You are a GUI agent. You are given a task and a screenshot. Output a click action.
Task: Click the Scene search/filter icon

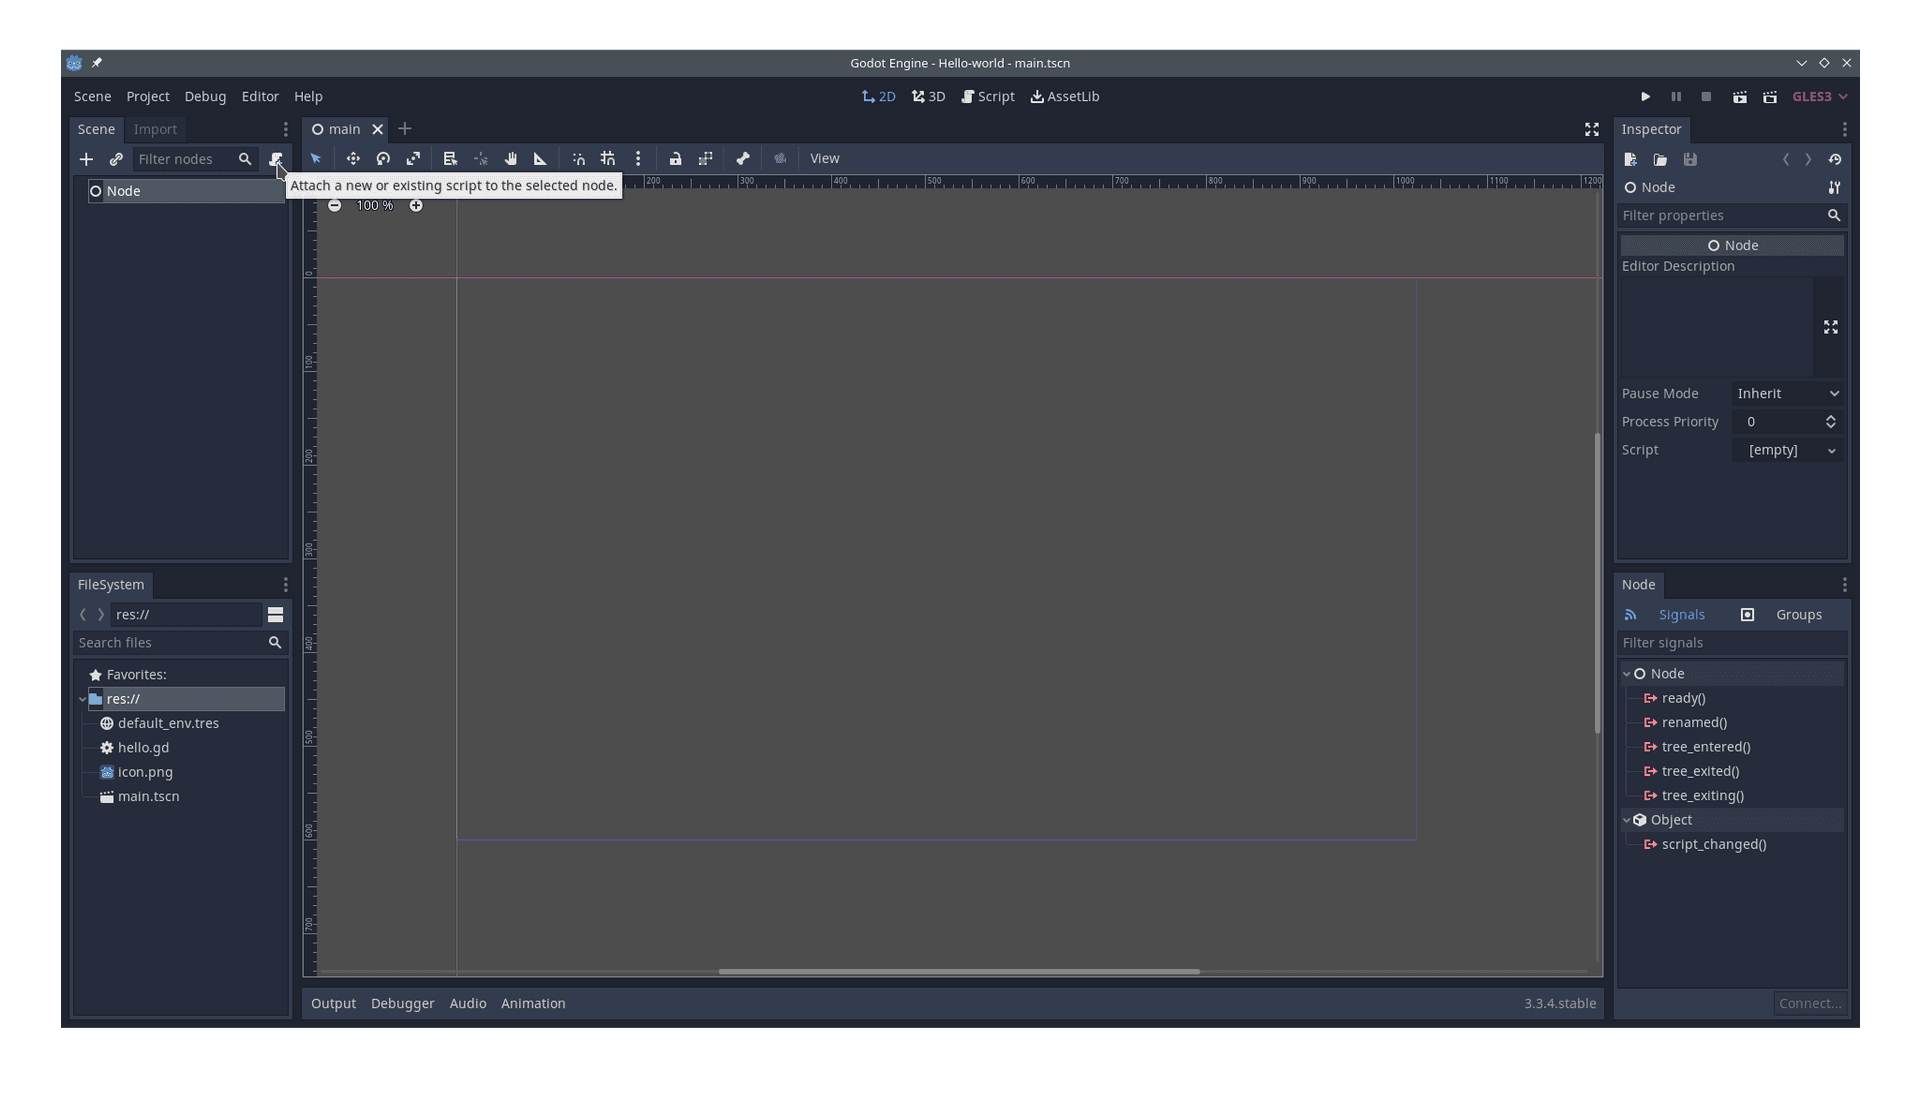[245, 158]
